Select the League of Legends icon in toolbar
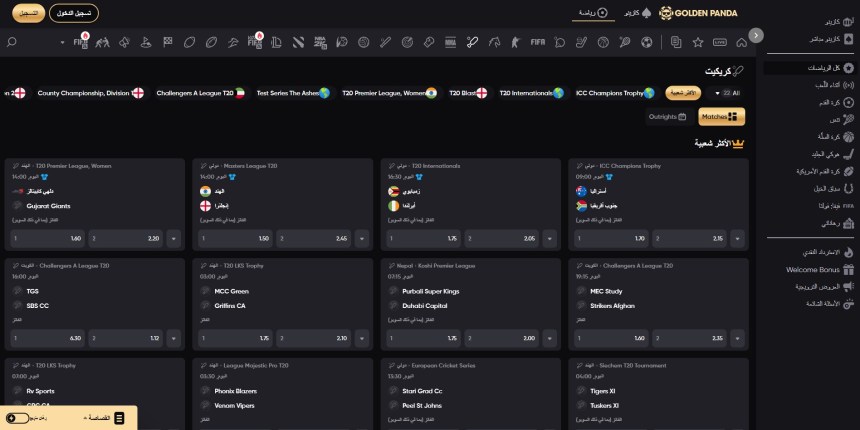Screen dimensions: 860x430 276,42
